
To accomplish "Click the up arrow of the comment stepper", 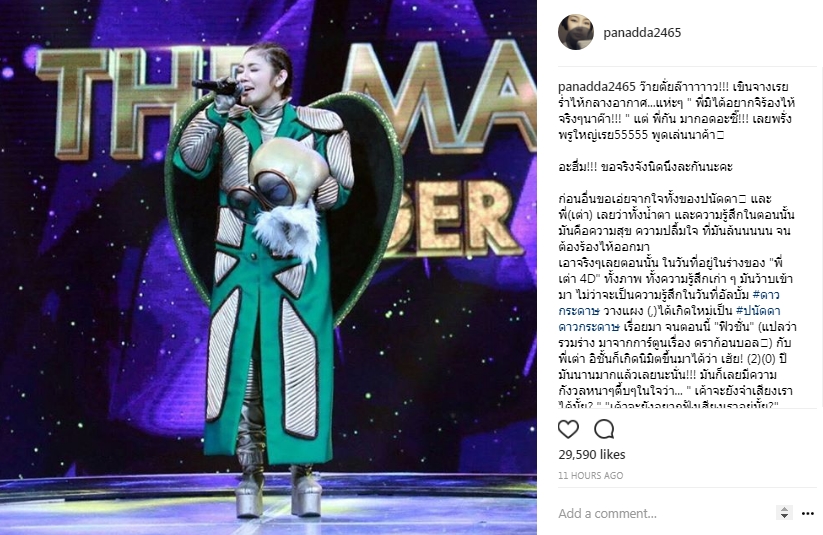I will (x=784, y=509).
